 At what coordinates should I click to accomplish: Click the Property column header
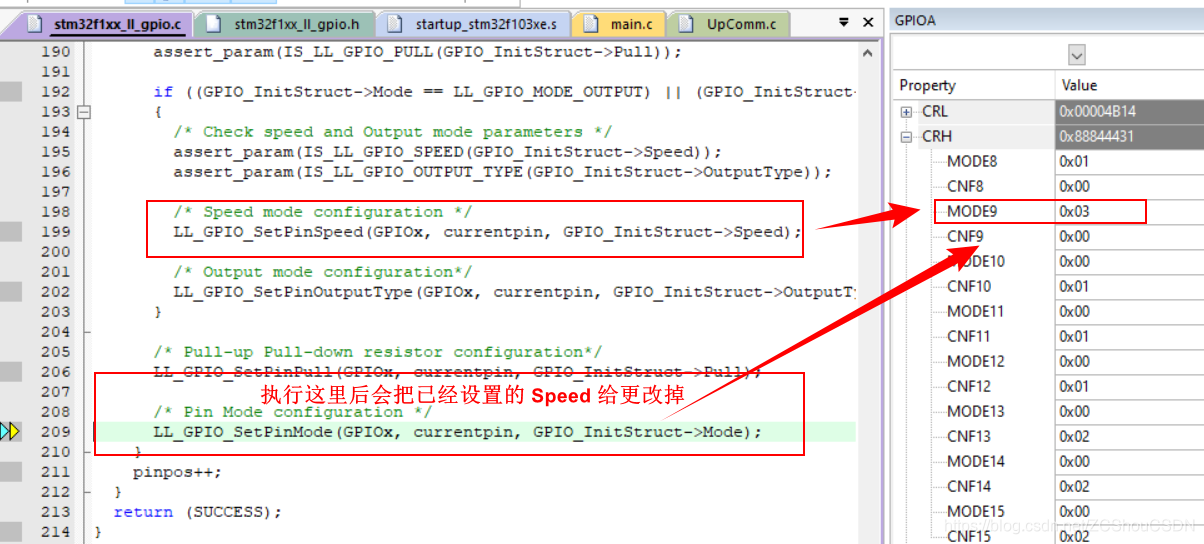pos(972,86)
